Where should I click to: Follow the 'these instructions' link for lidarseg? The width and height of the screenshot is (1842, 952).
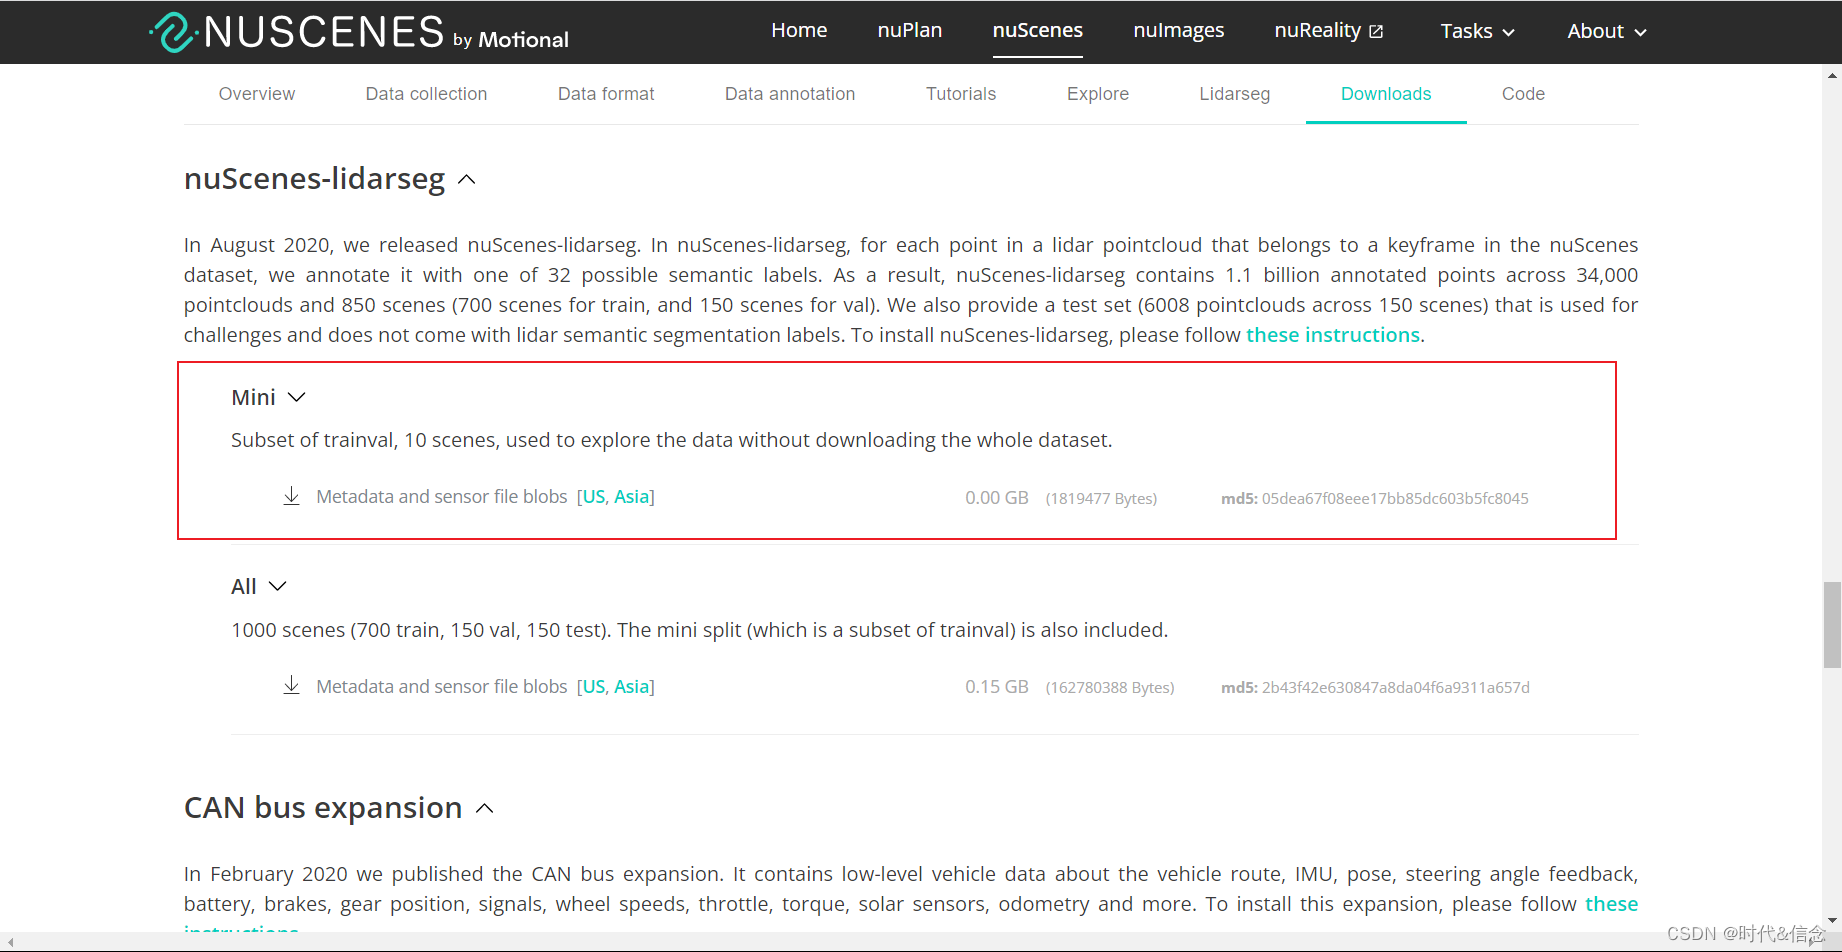(x=1333, y=335)
